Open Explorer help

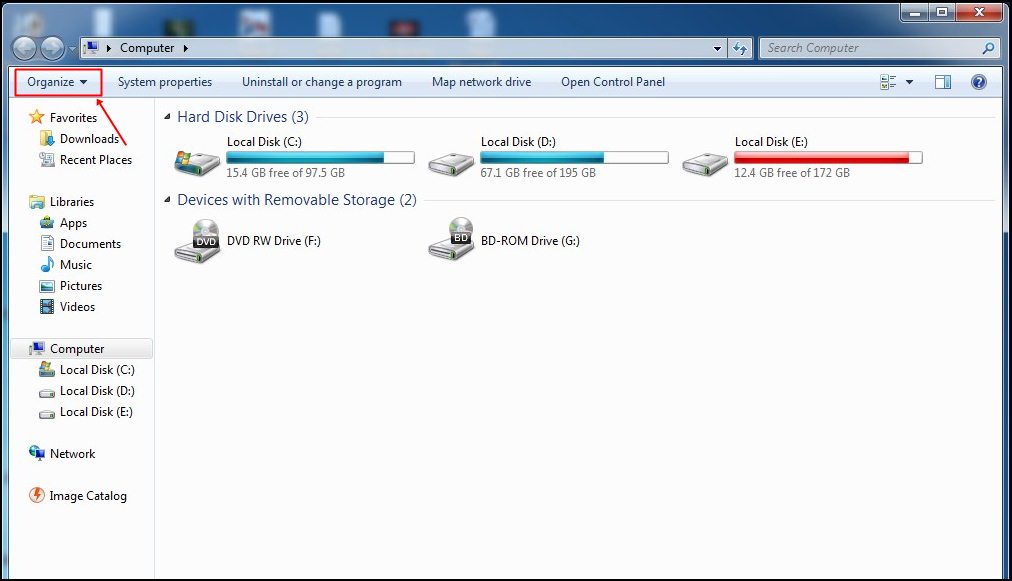pos(978,81)
